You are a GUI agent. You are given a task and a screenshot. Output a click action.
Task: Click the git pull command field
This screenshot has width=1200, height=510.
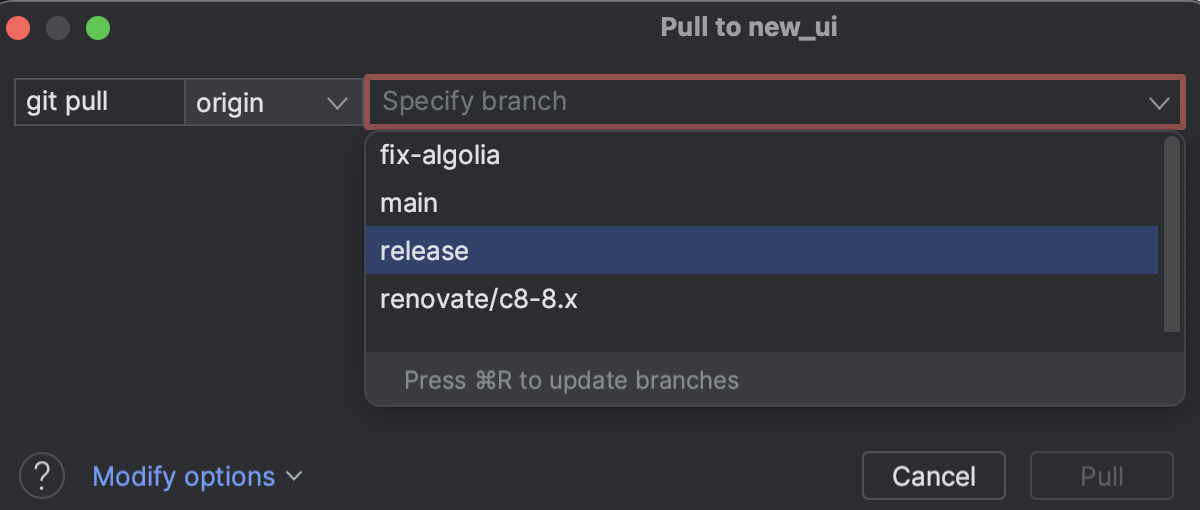coord(99,102)
